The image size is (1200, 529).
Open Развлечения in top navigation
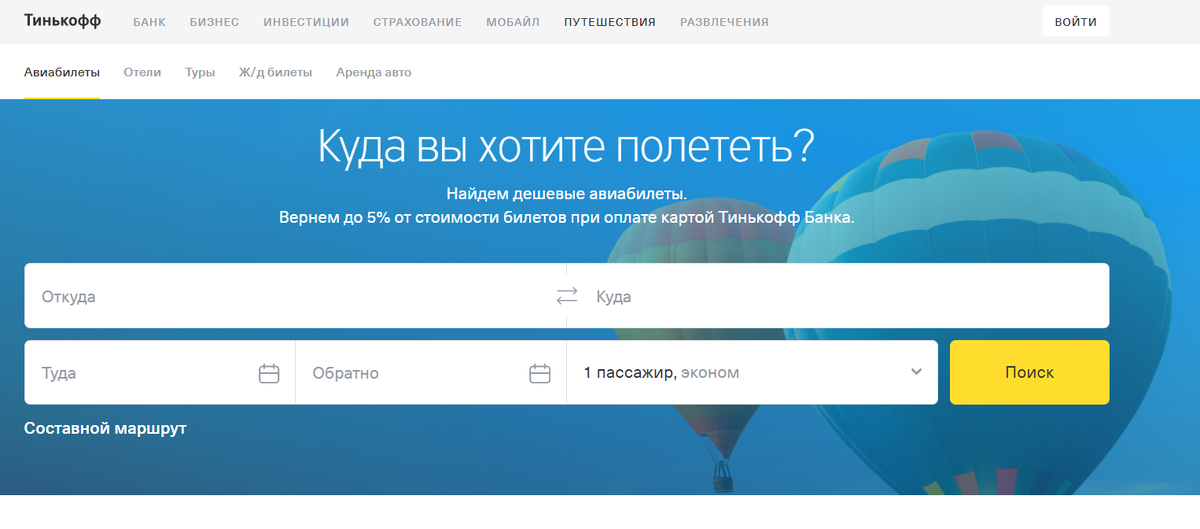[724, 22]
